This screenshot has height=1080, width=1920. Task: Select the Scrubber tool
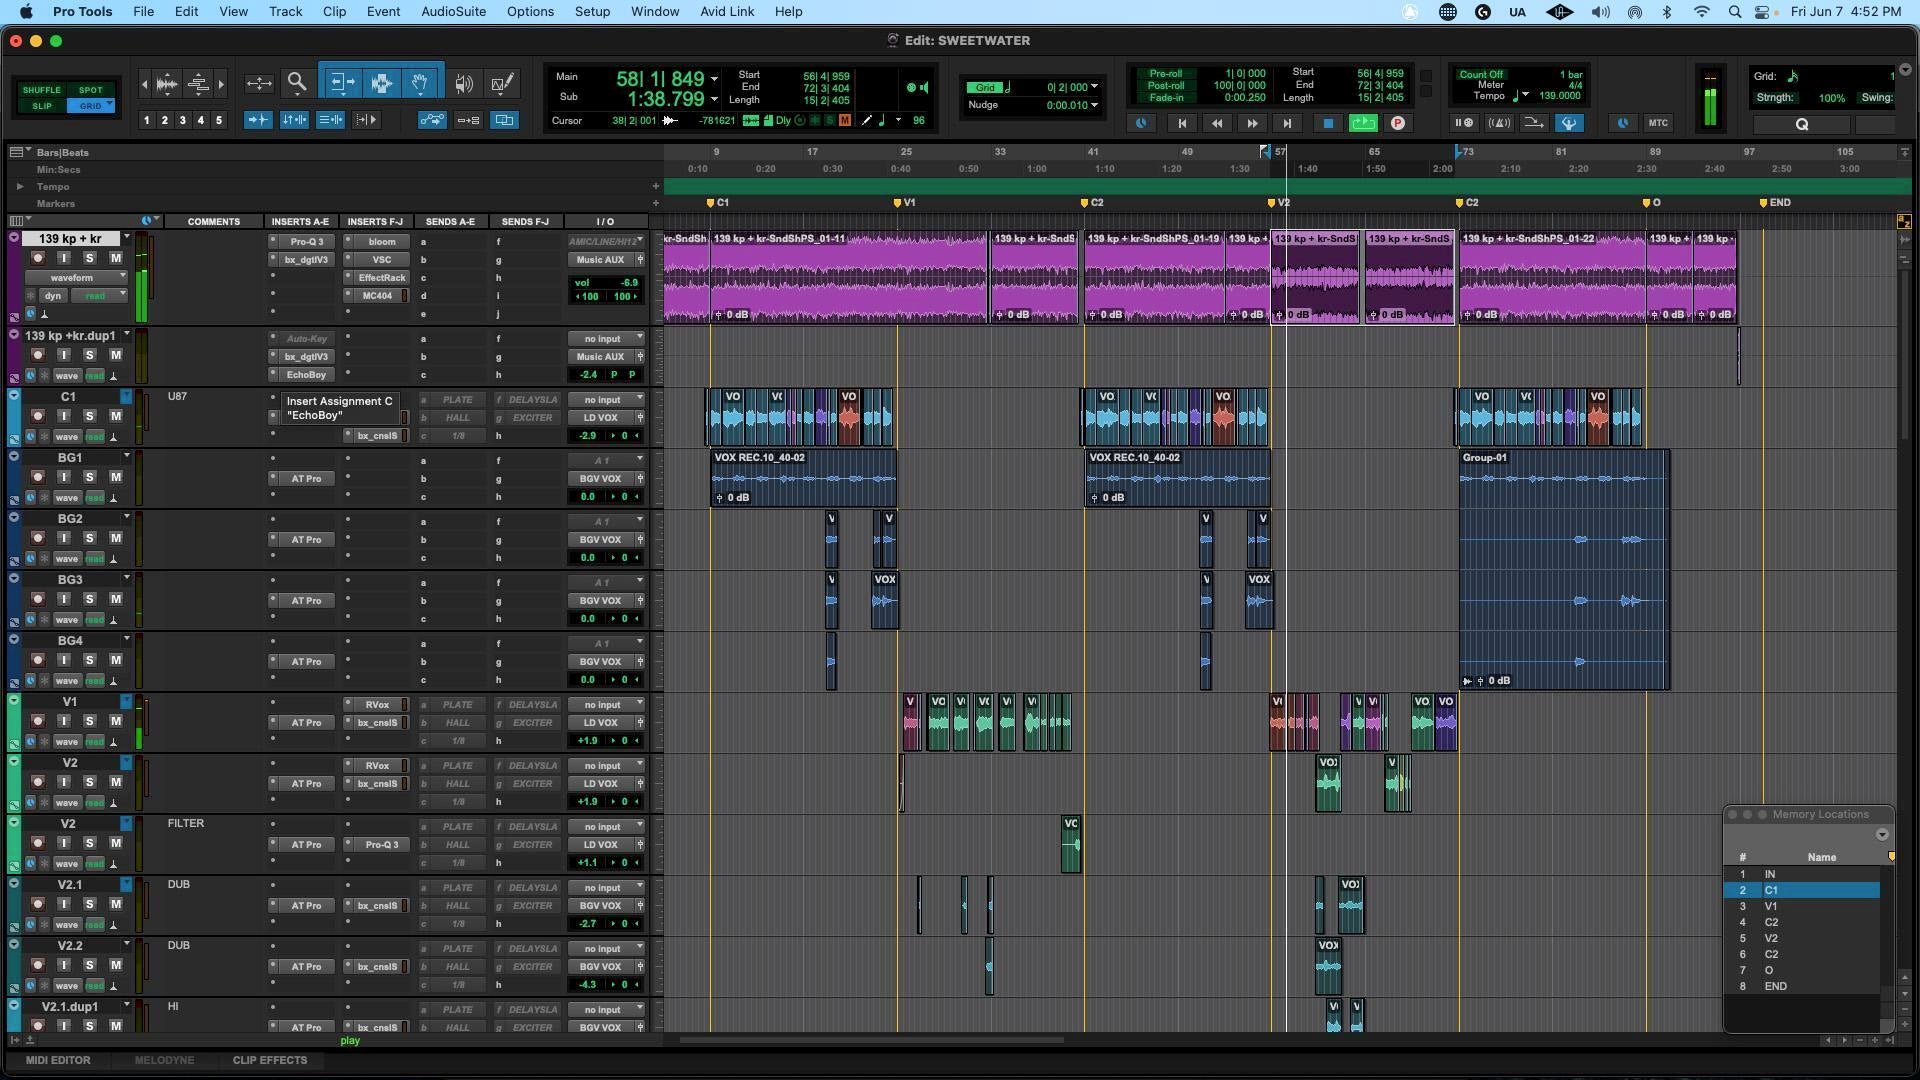[463, 84]
